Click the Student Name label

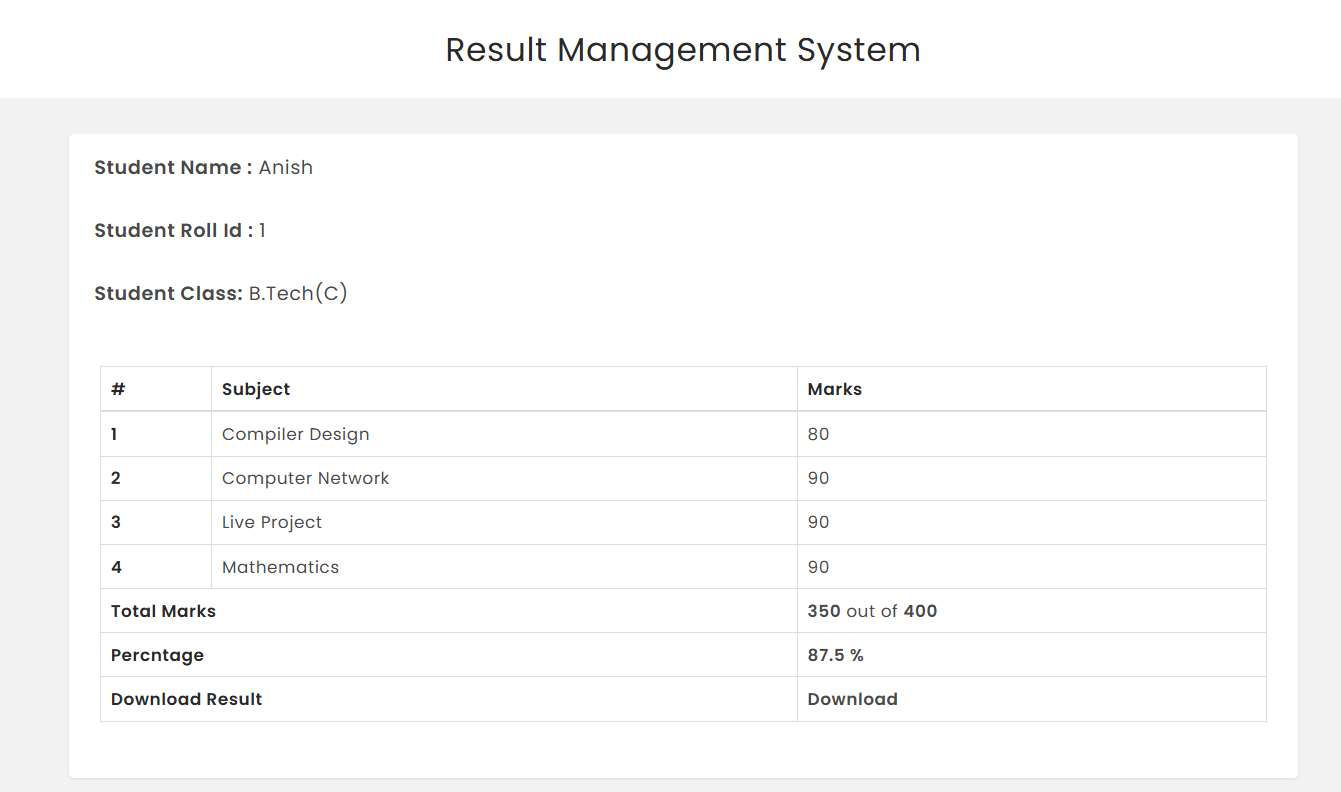point(173,167)
